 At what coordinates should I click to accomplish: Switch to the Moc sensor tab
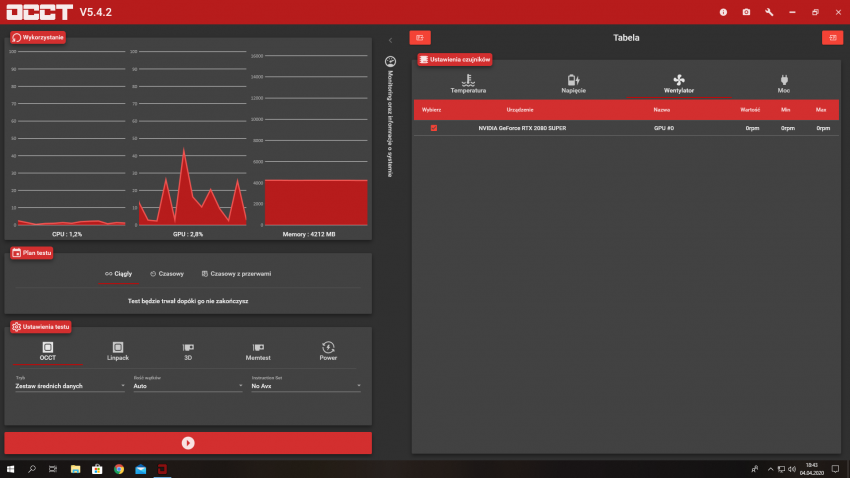(x=784, y=83)
